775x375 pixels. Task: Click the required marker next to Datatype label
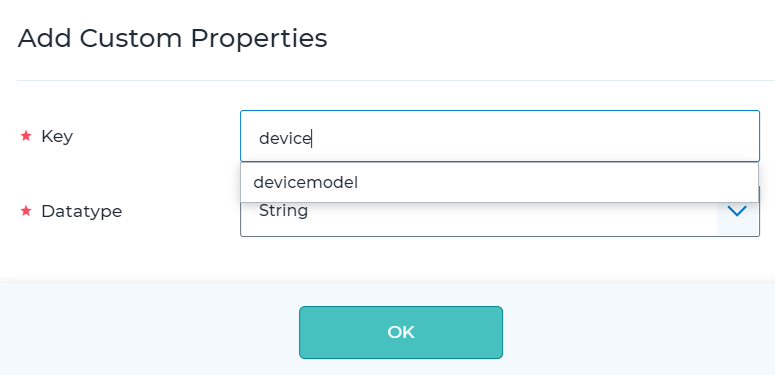tap(26, 211)
